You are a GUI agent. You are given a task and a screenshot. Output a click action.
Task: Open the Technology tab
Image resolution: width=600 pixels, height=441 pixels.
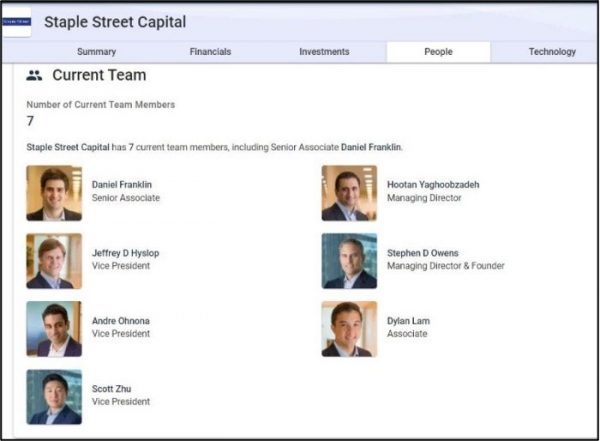[x=552, y=52]
